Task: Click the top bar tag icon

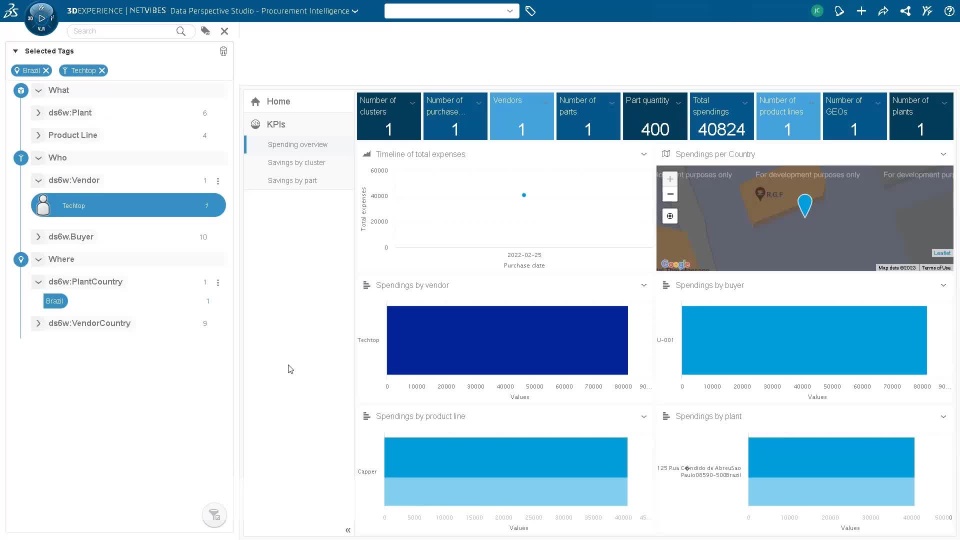Action: pos(530,11)
